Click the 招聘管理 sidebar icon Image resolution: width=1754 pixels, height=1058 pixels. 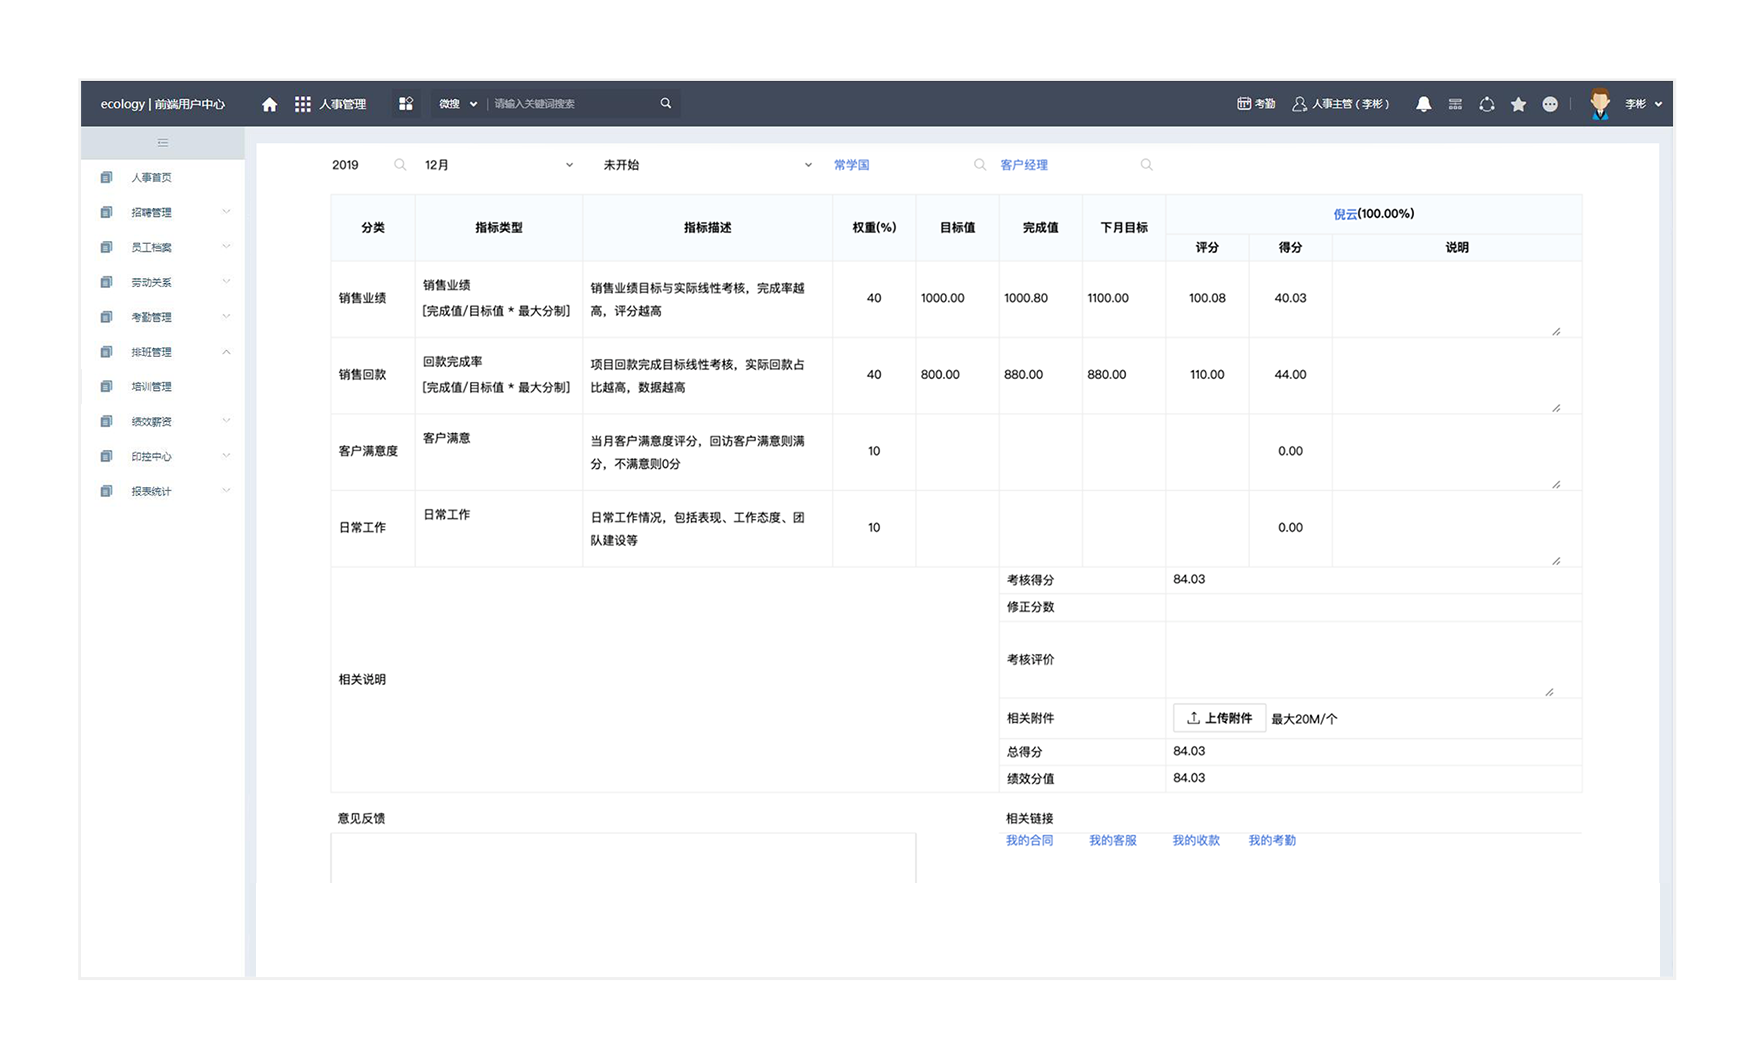tap(107, 212)
